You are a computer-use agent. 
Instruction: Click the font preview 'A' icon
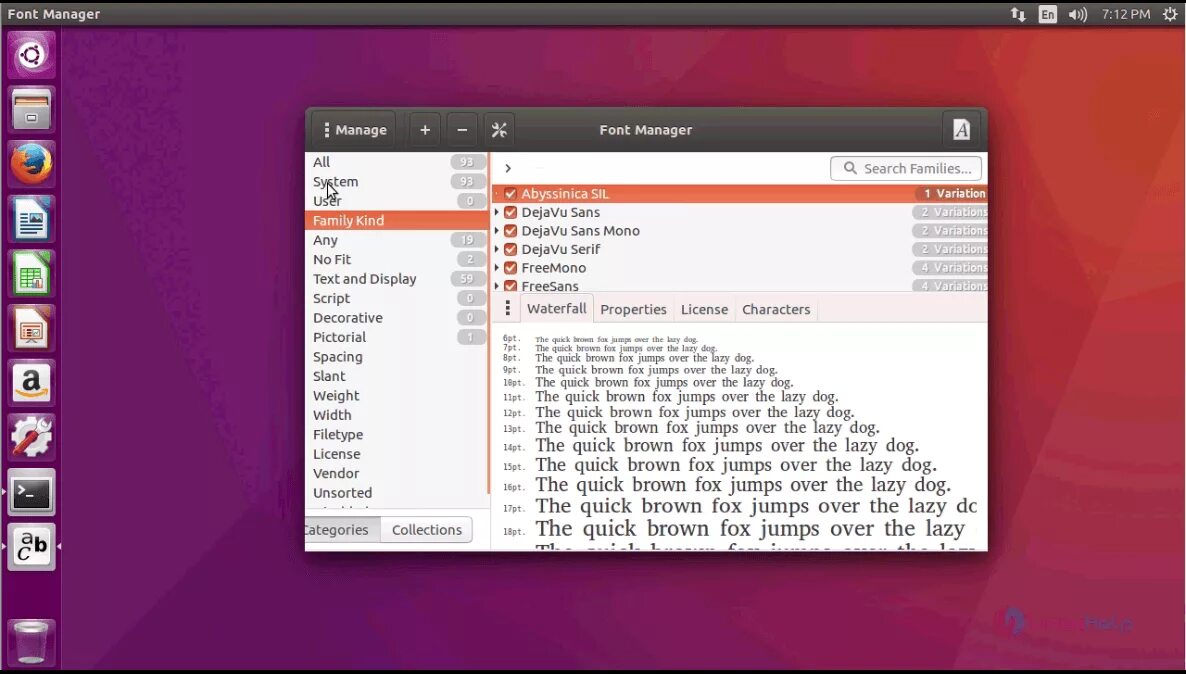point(961,130)
